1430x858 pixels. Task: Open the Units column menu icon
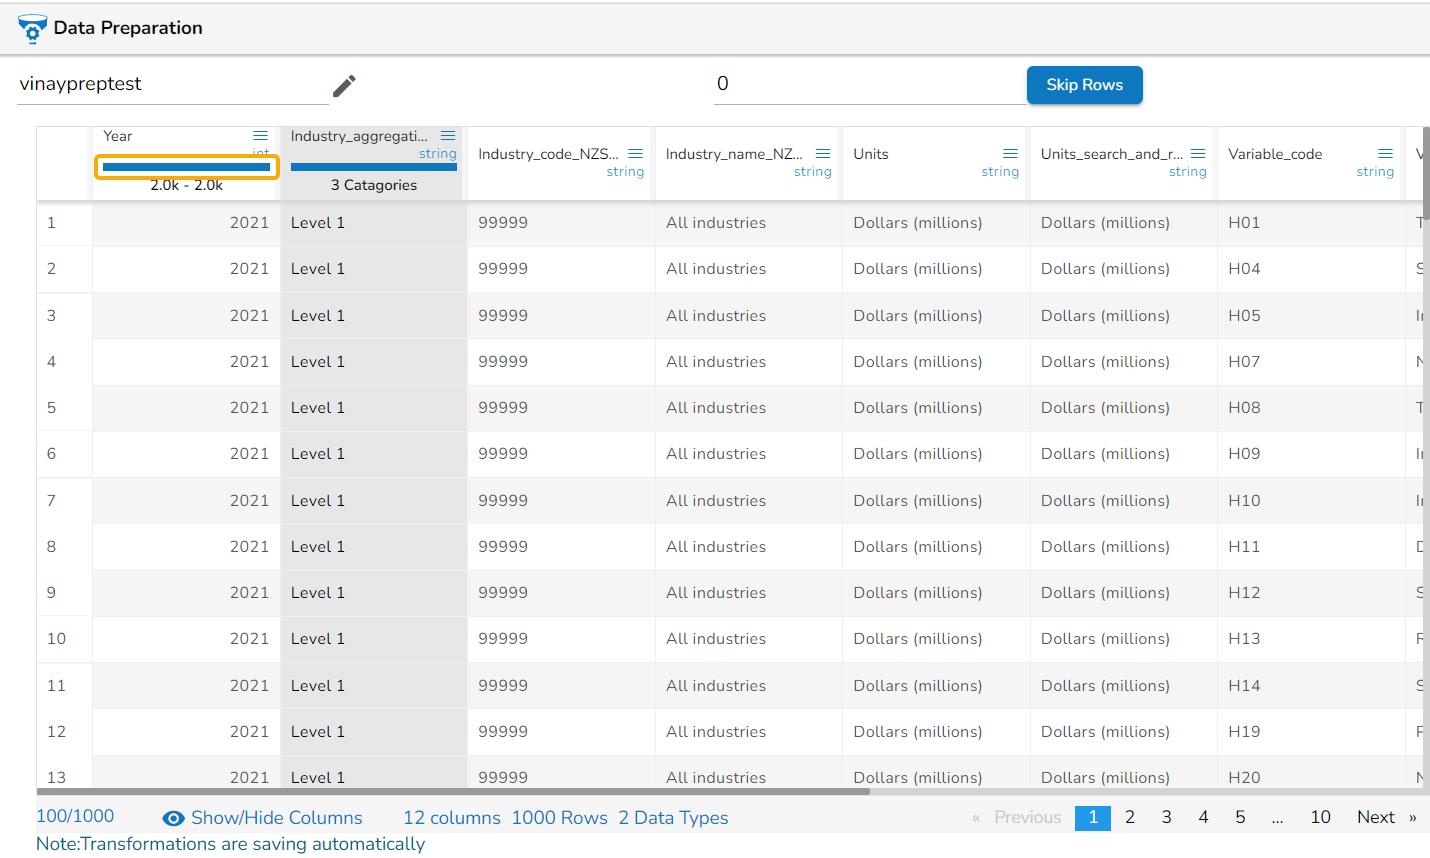point(1010,154)
